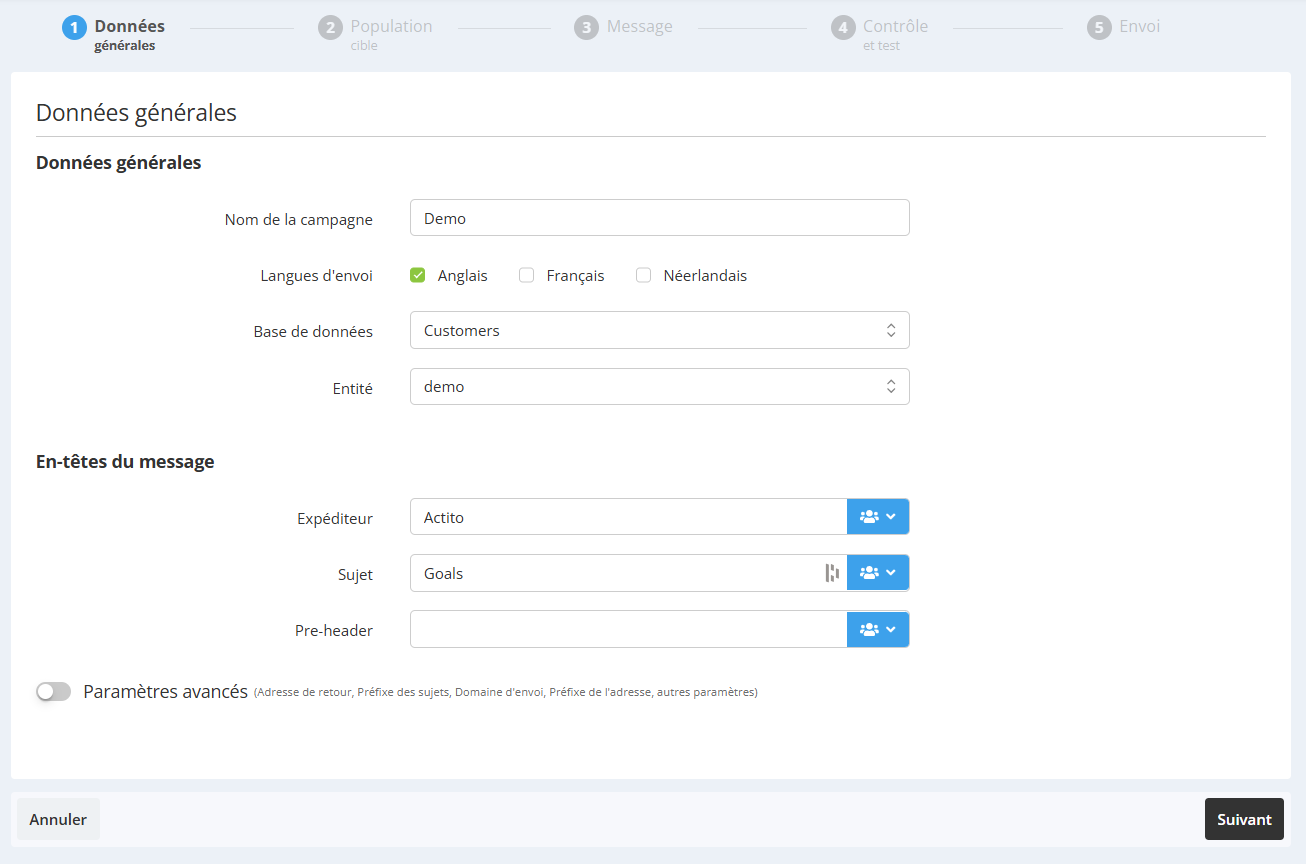This screenshot has width=1306, height=864.
Task: Go to the Population cible step
Action: 391,33
